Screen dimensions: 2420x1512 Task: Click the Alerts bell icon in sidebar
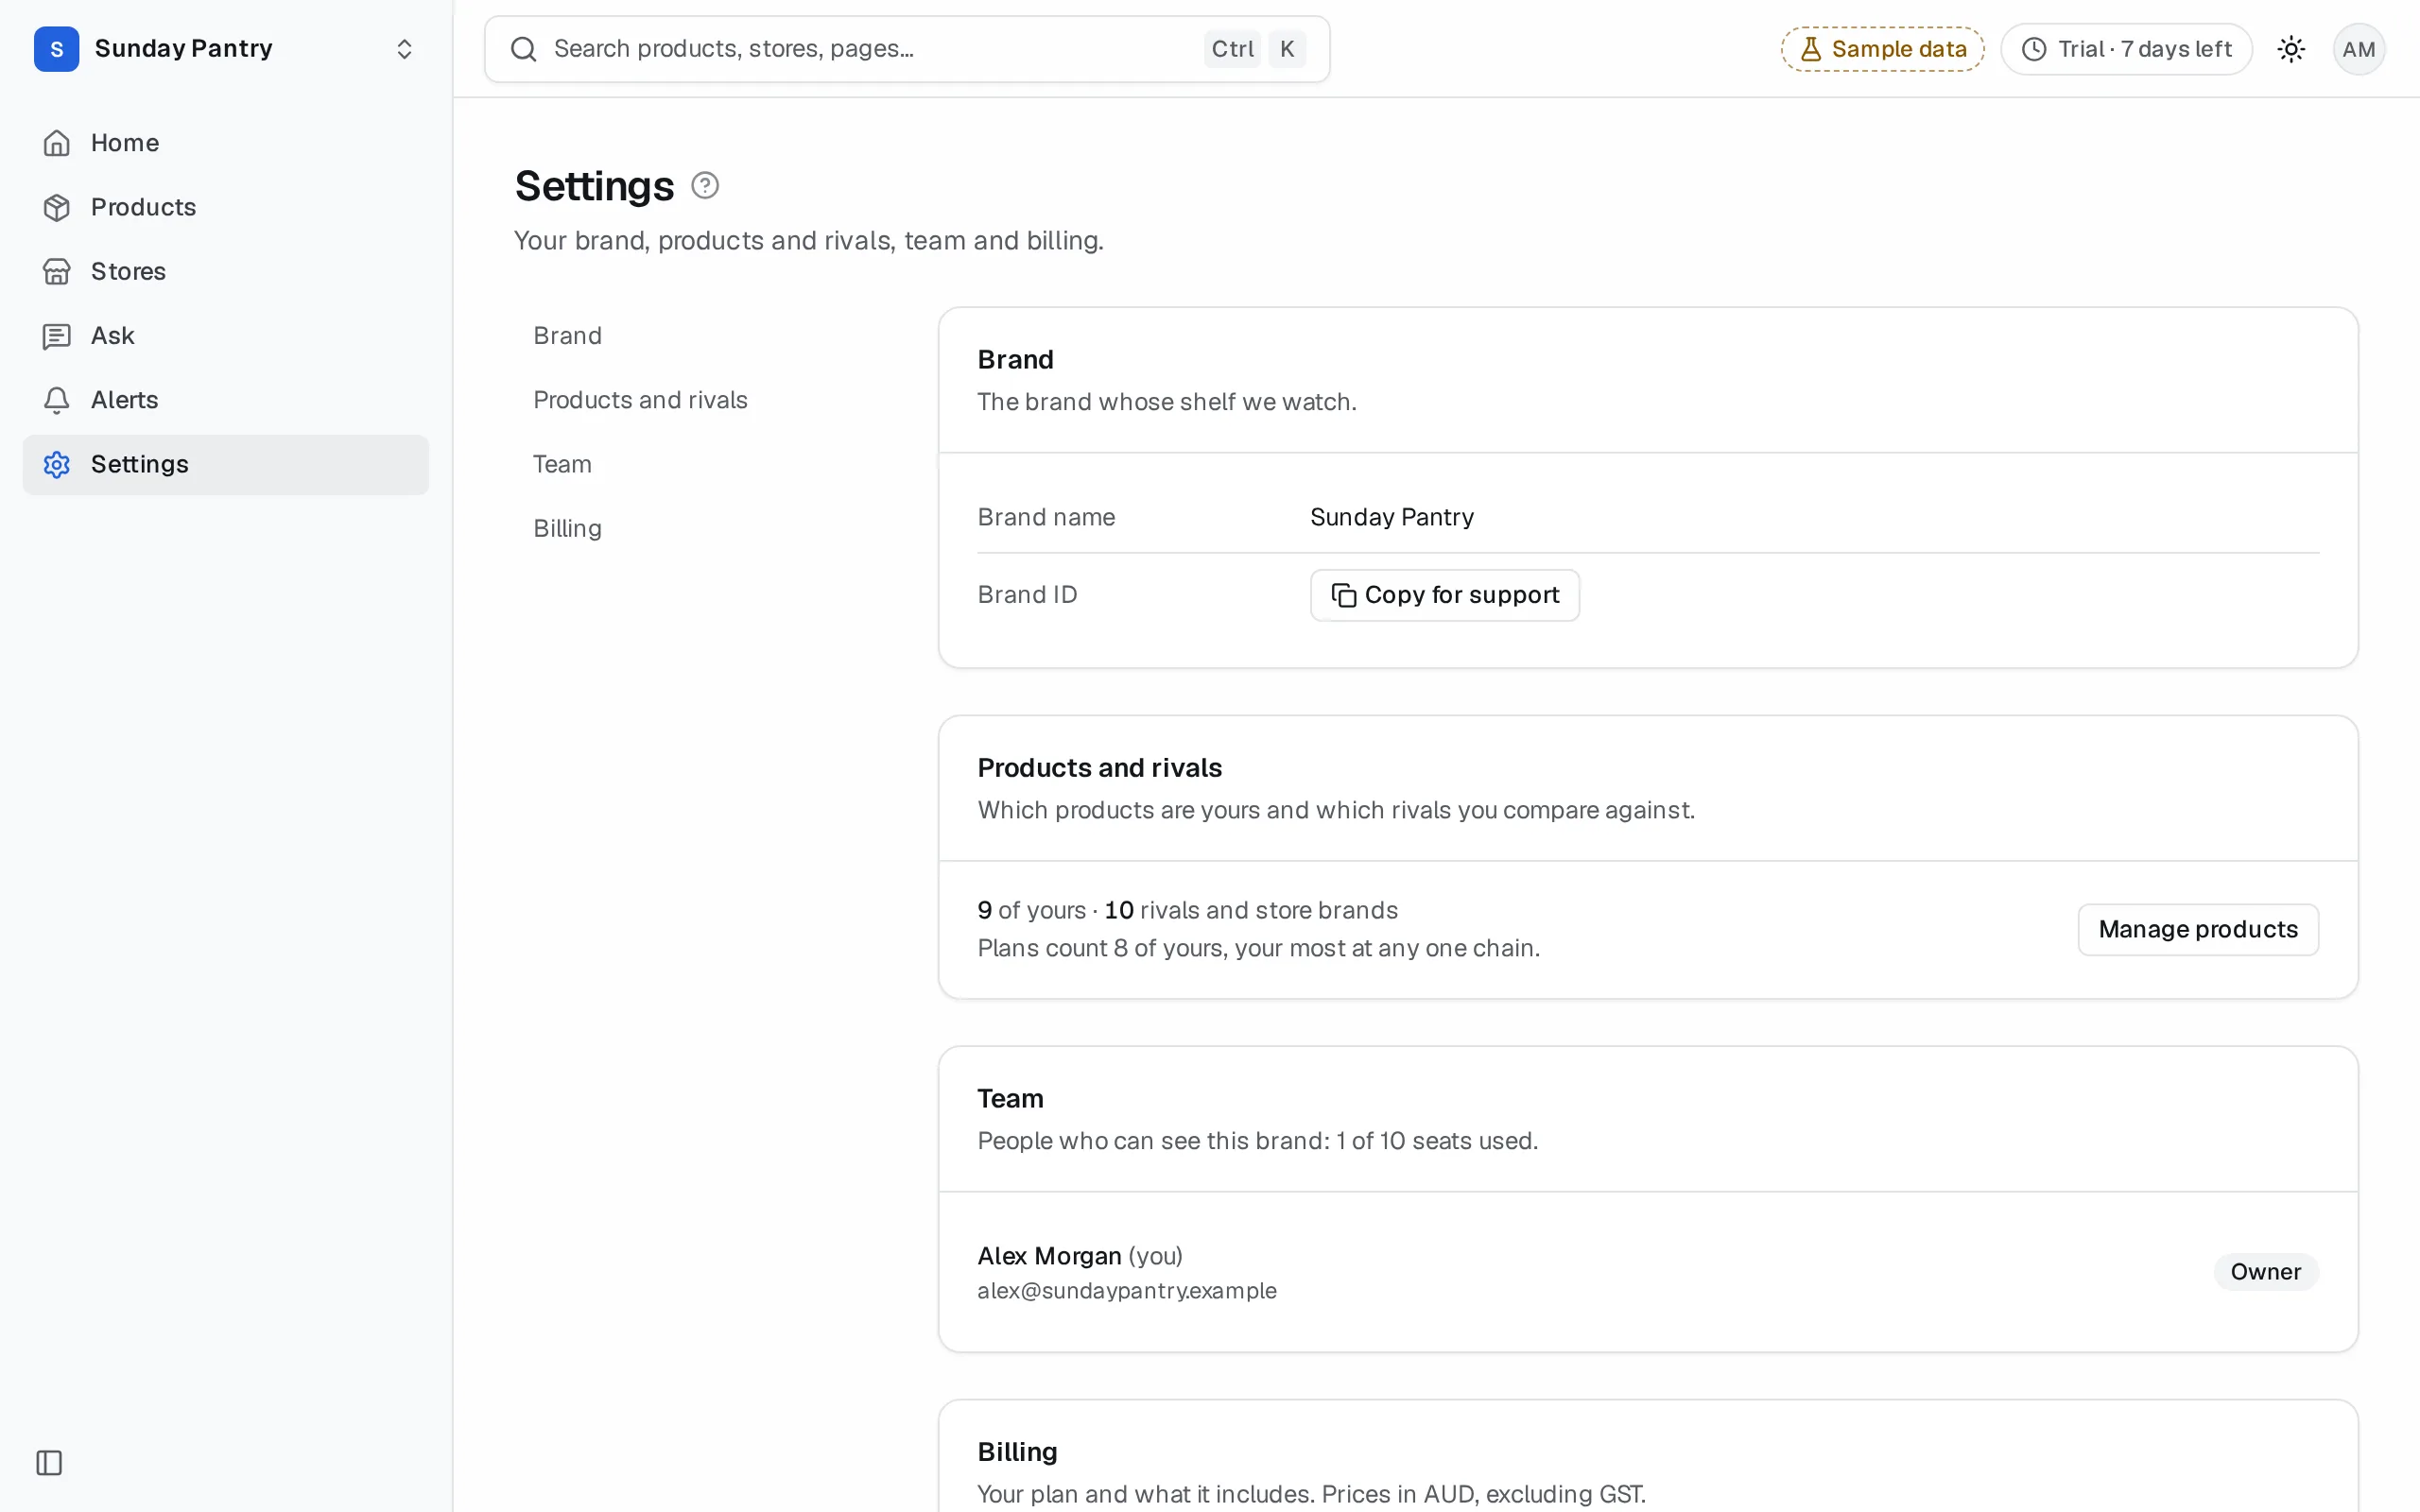[x=57, y=400]
